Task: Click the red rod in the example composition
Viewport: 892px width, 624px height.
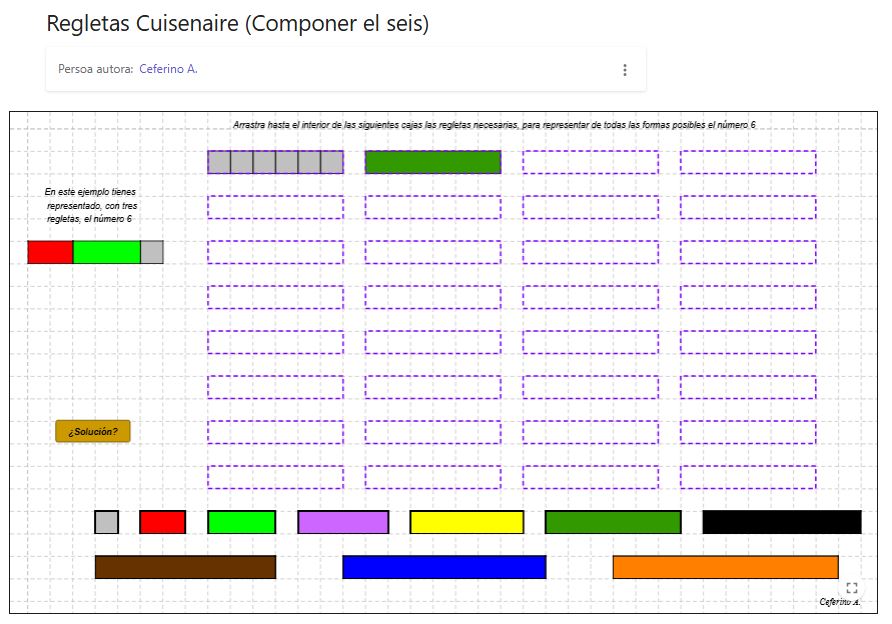Action: [48, 253]
